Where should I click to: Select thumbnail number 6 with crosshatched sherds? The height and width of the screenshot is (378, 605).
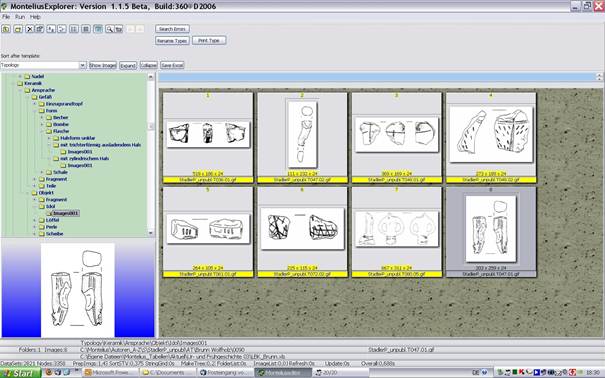(302, 232)
